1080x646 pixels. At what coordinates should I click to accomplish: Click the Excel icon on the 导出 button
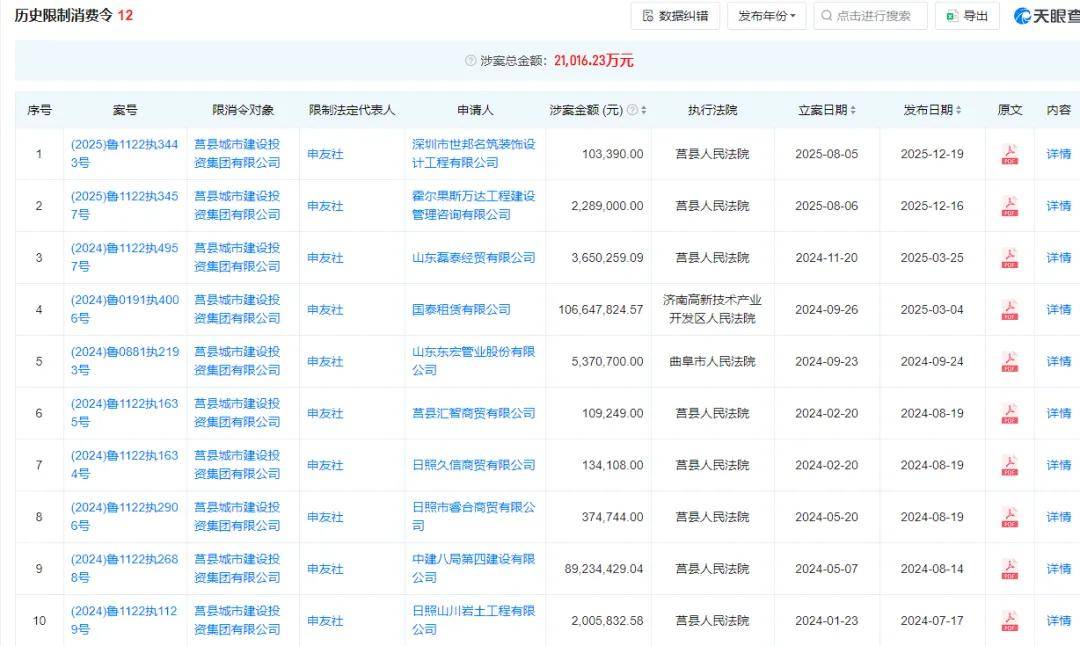click(949, 15)
